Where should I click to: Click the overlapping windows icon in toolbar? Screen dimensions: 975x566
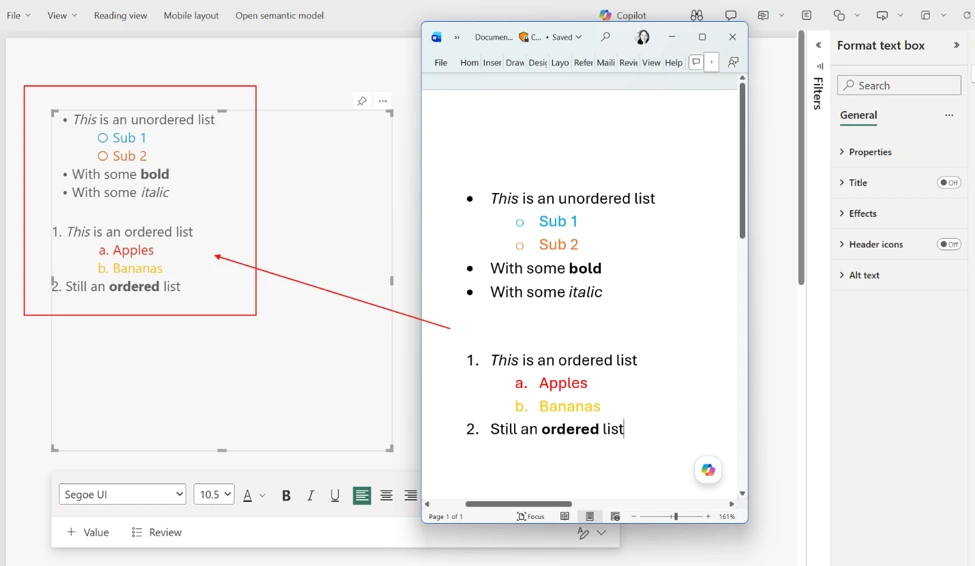[925, 15]
